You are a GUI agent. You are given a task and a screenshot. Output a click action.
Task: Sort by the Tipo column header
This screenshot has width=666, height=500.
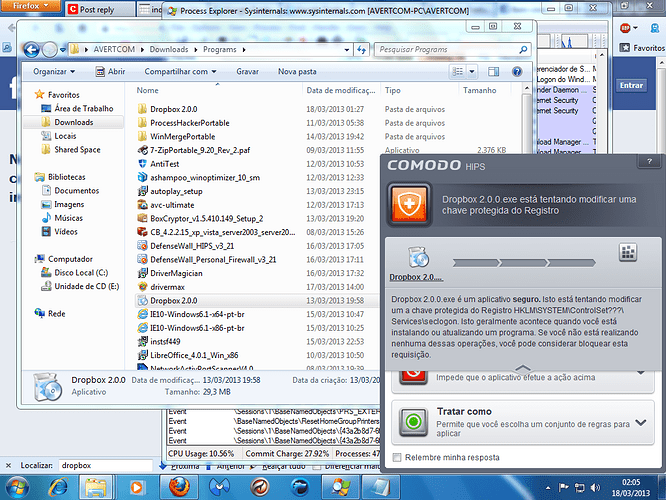tap(392, 90)
